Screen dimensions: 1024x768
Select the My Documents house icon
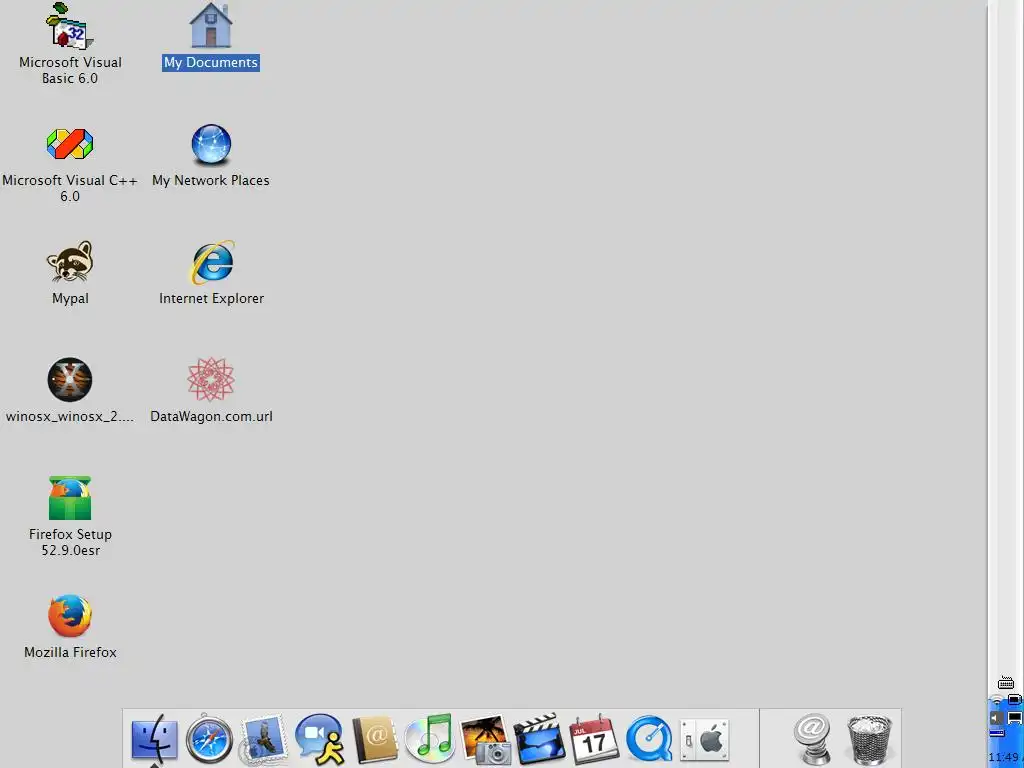coord(210,25)
